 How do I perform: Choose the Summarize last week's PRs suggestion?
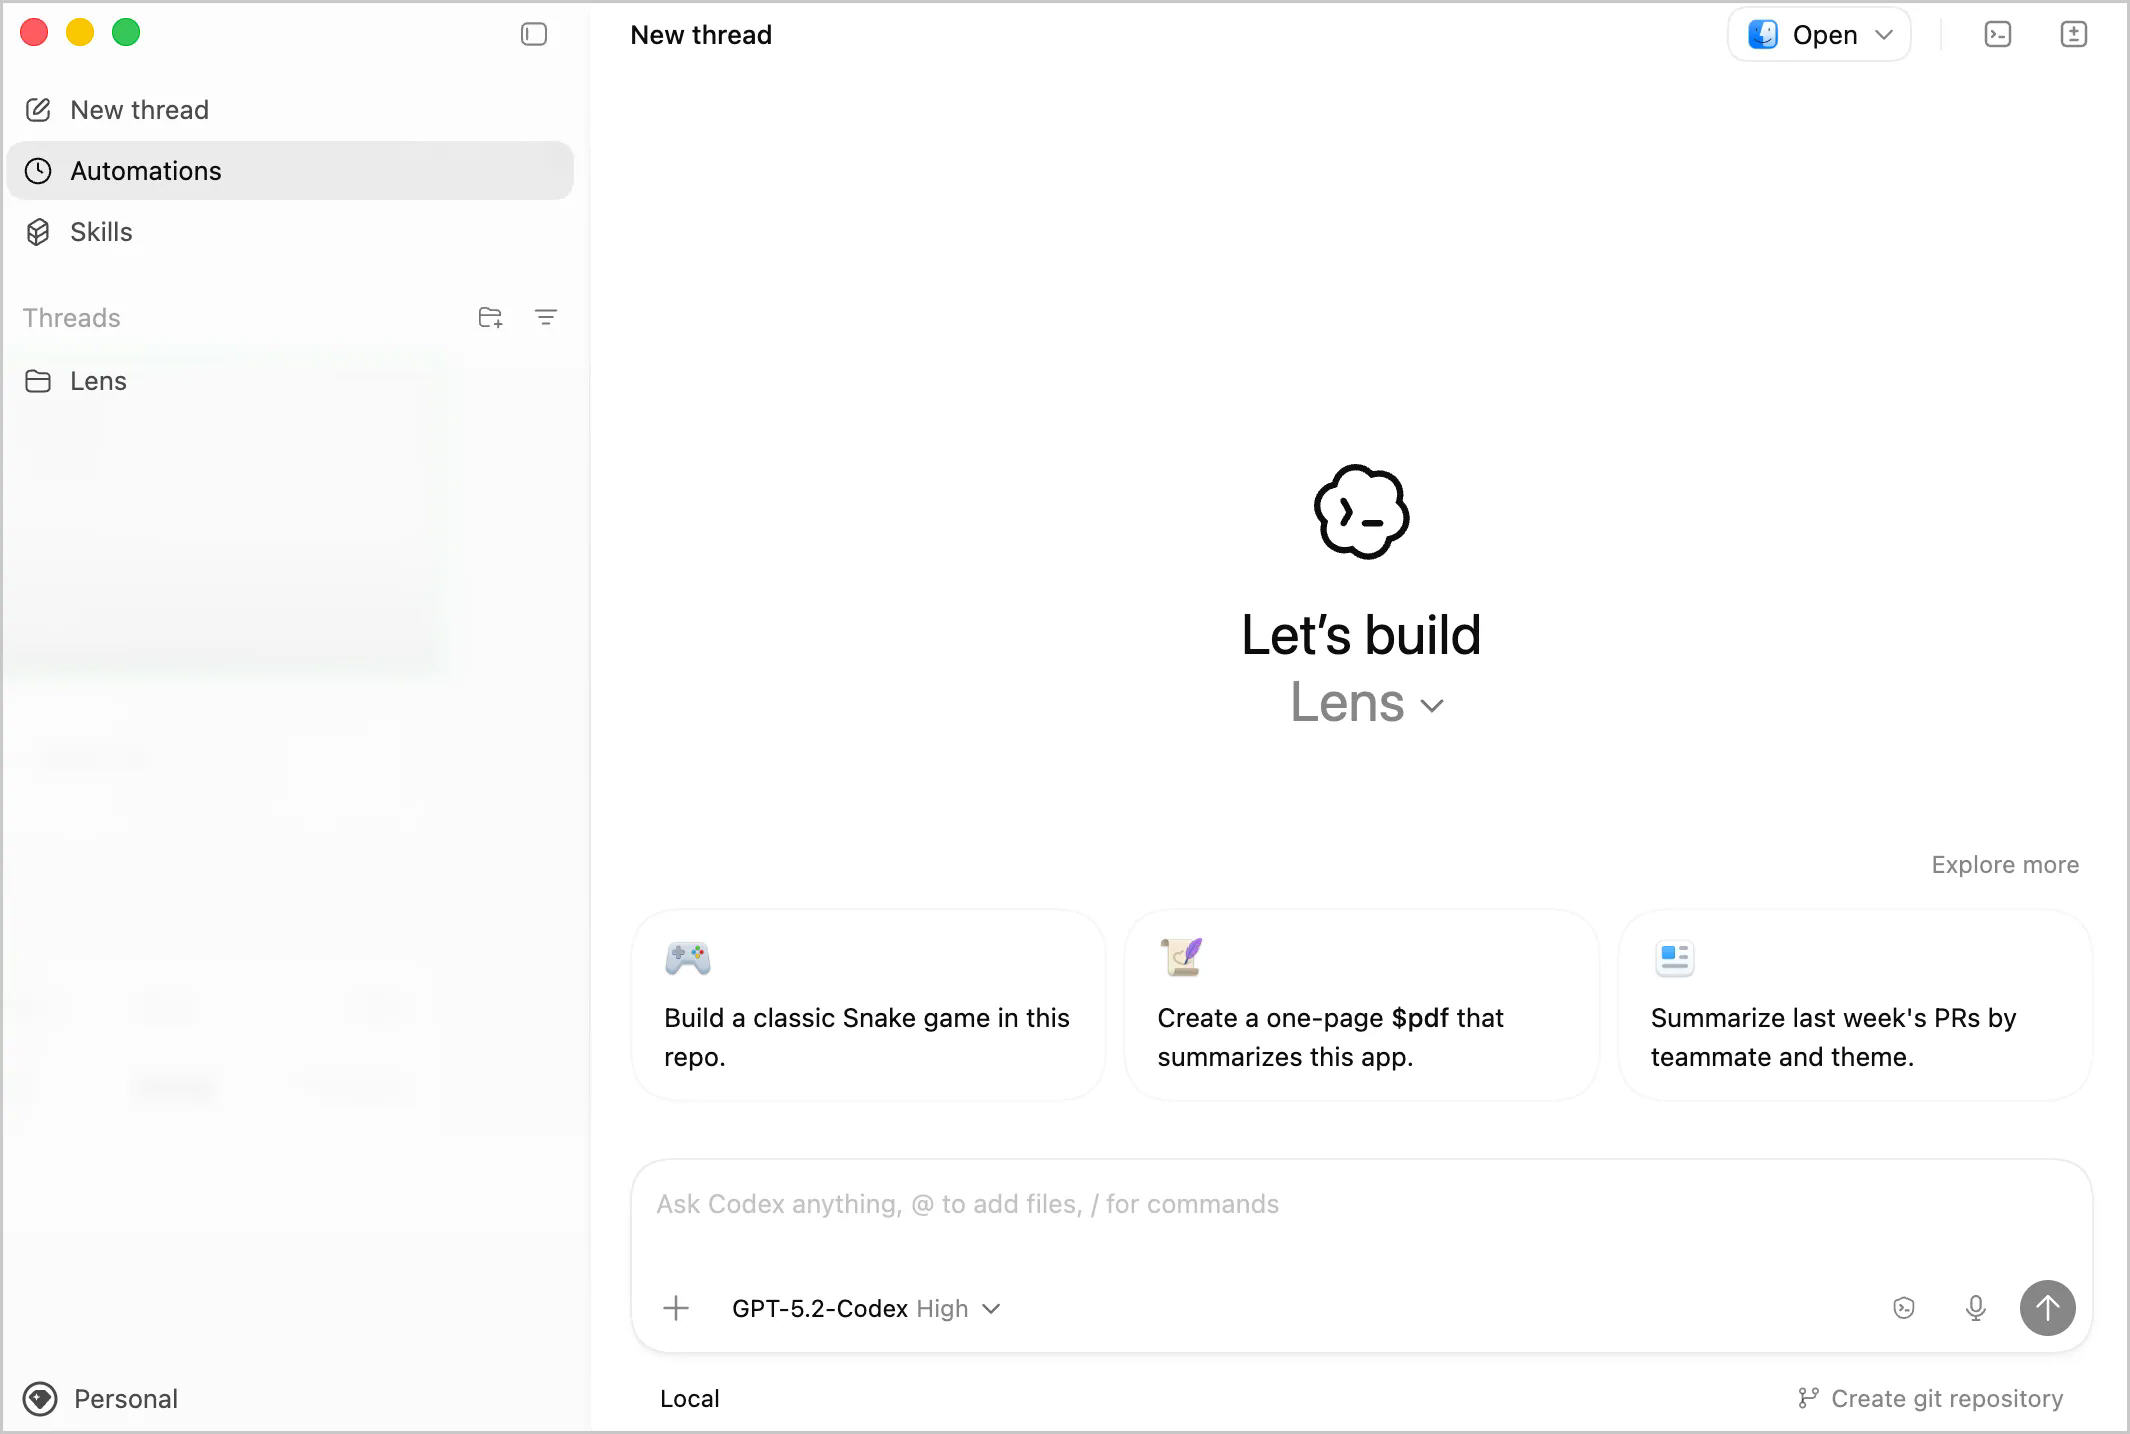coord(1855,1005)
